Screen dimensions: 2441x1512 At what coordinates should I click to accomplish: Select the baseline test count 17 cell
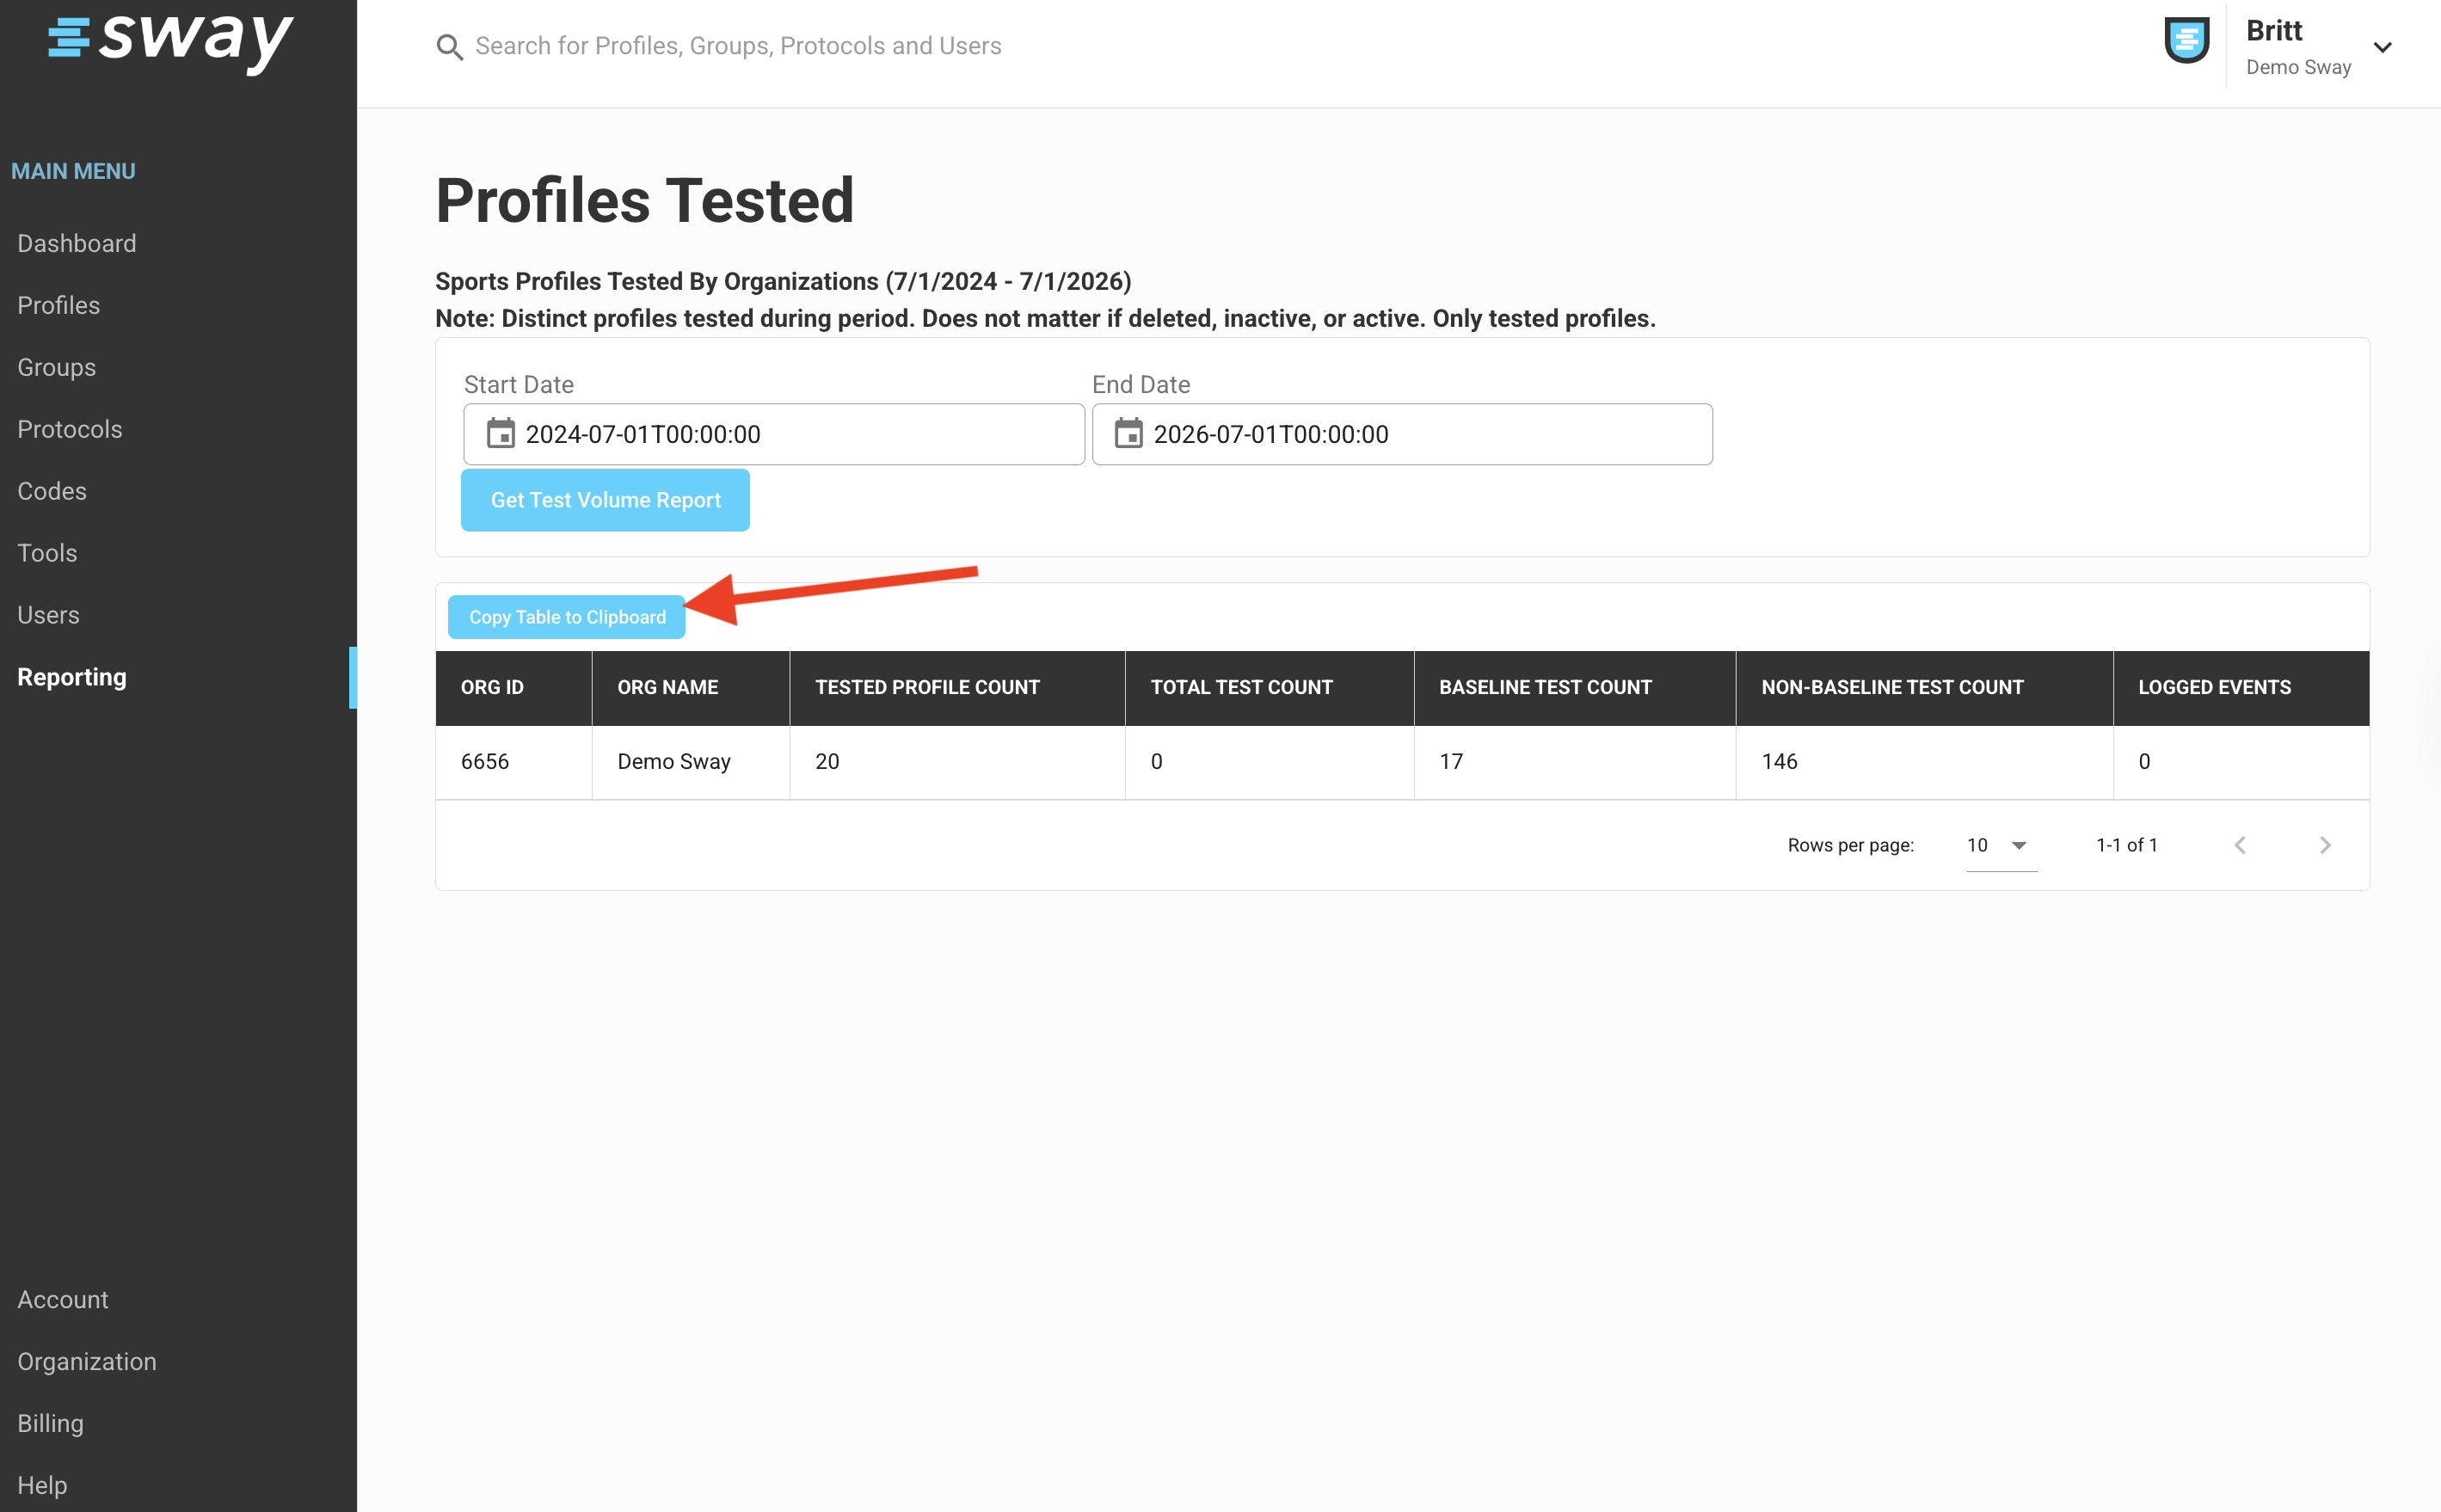pyautogui.click(x=1575, y=762)
